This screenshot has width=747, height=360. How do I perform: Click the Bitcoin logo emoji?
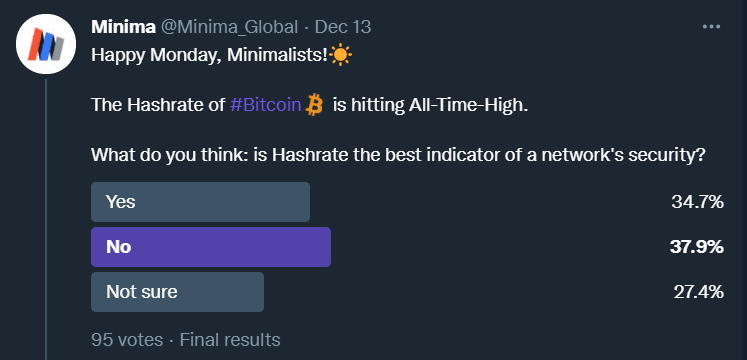pyautogui.click(x=314, y=105)
